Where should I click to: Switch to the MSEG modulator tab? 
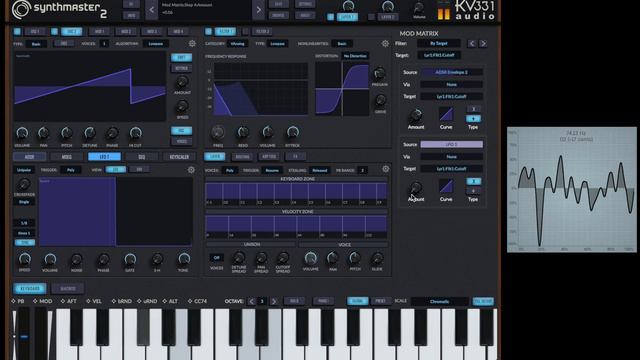67,157
